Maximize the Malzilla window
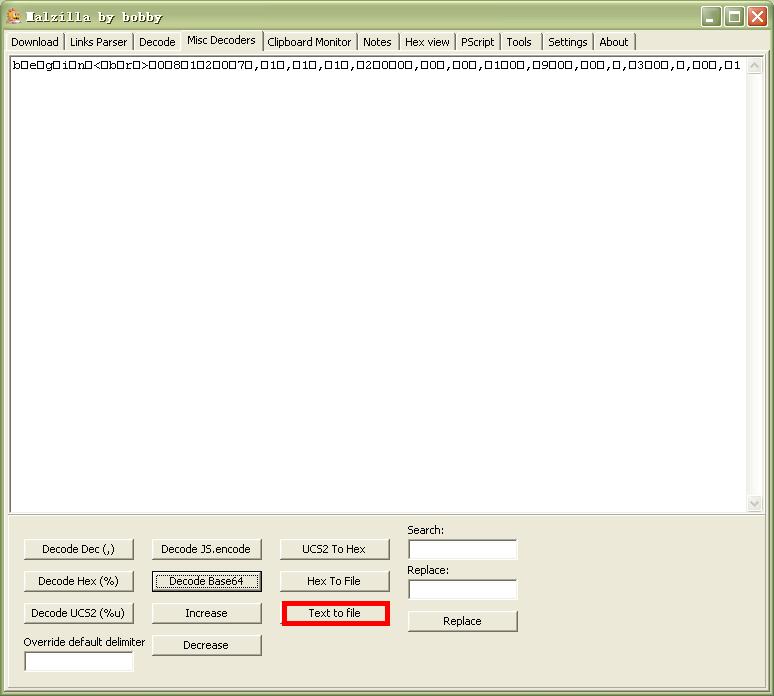The width and height of the screenshot is (774, 696). [735, 17]
